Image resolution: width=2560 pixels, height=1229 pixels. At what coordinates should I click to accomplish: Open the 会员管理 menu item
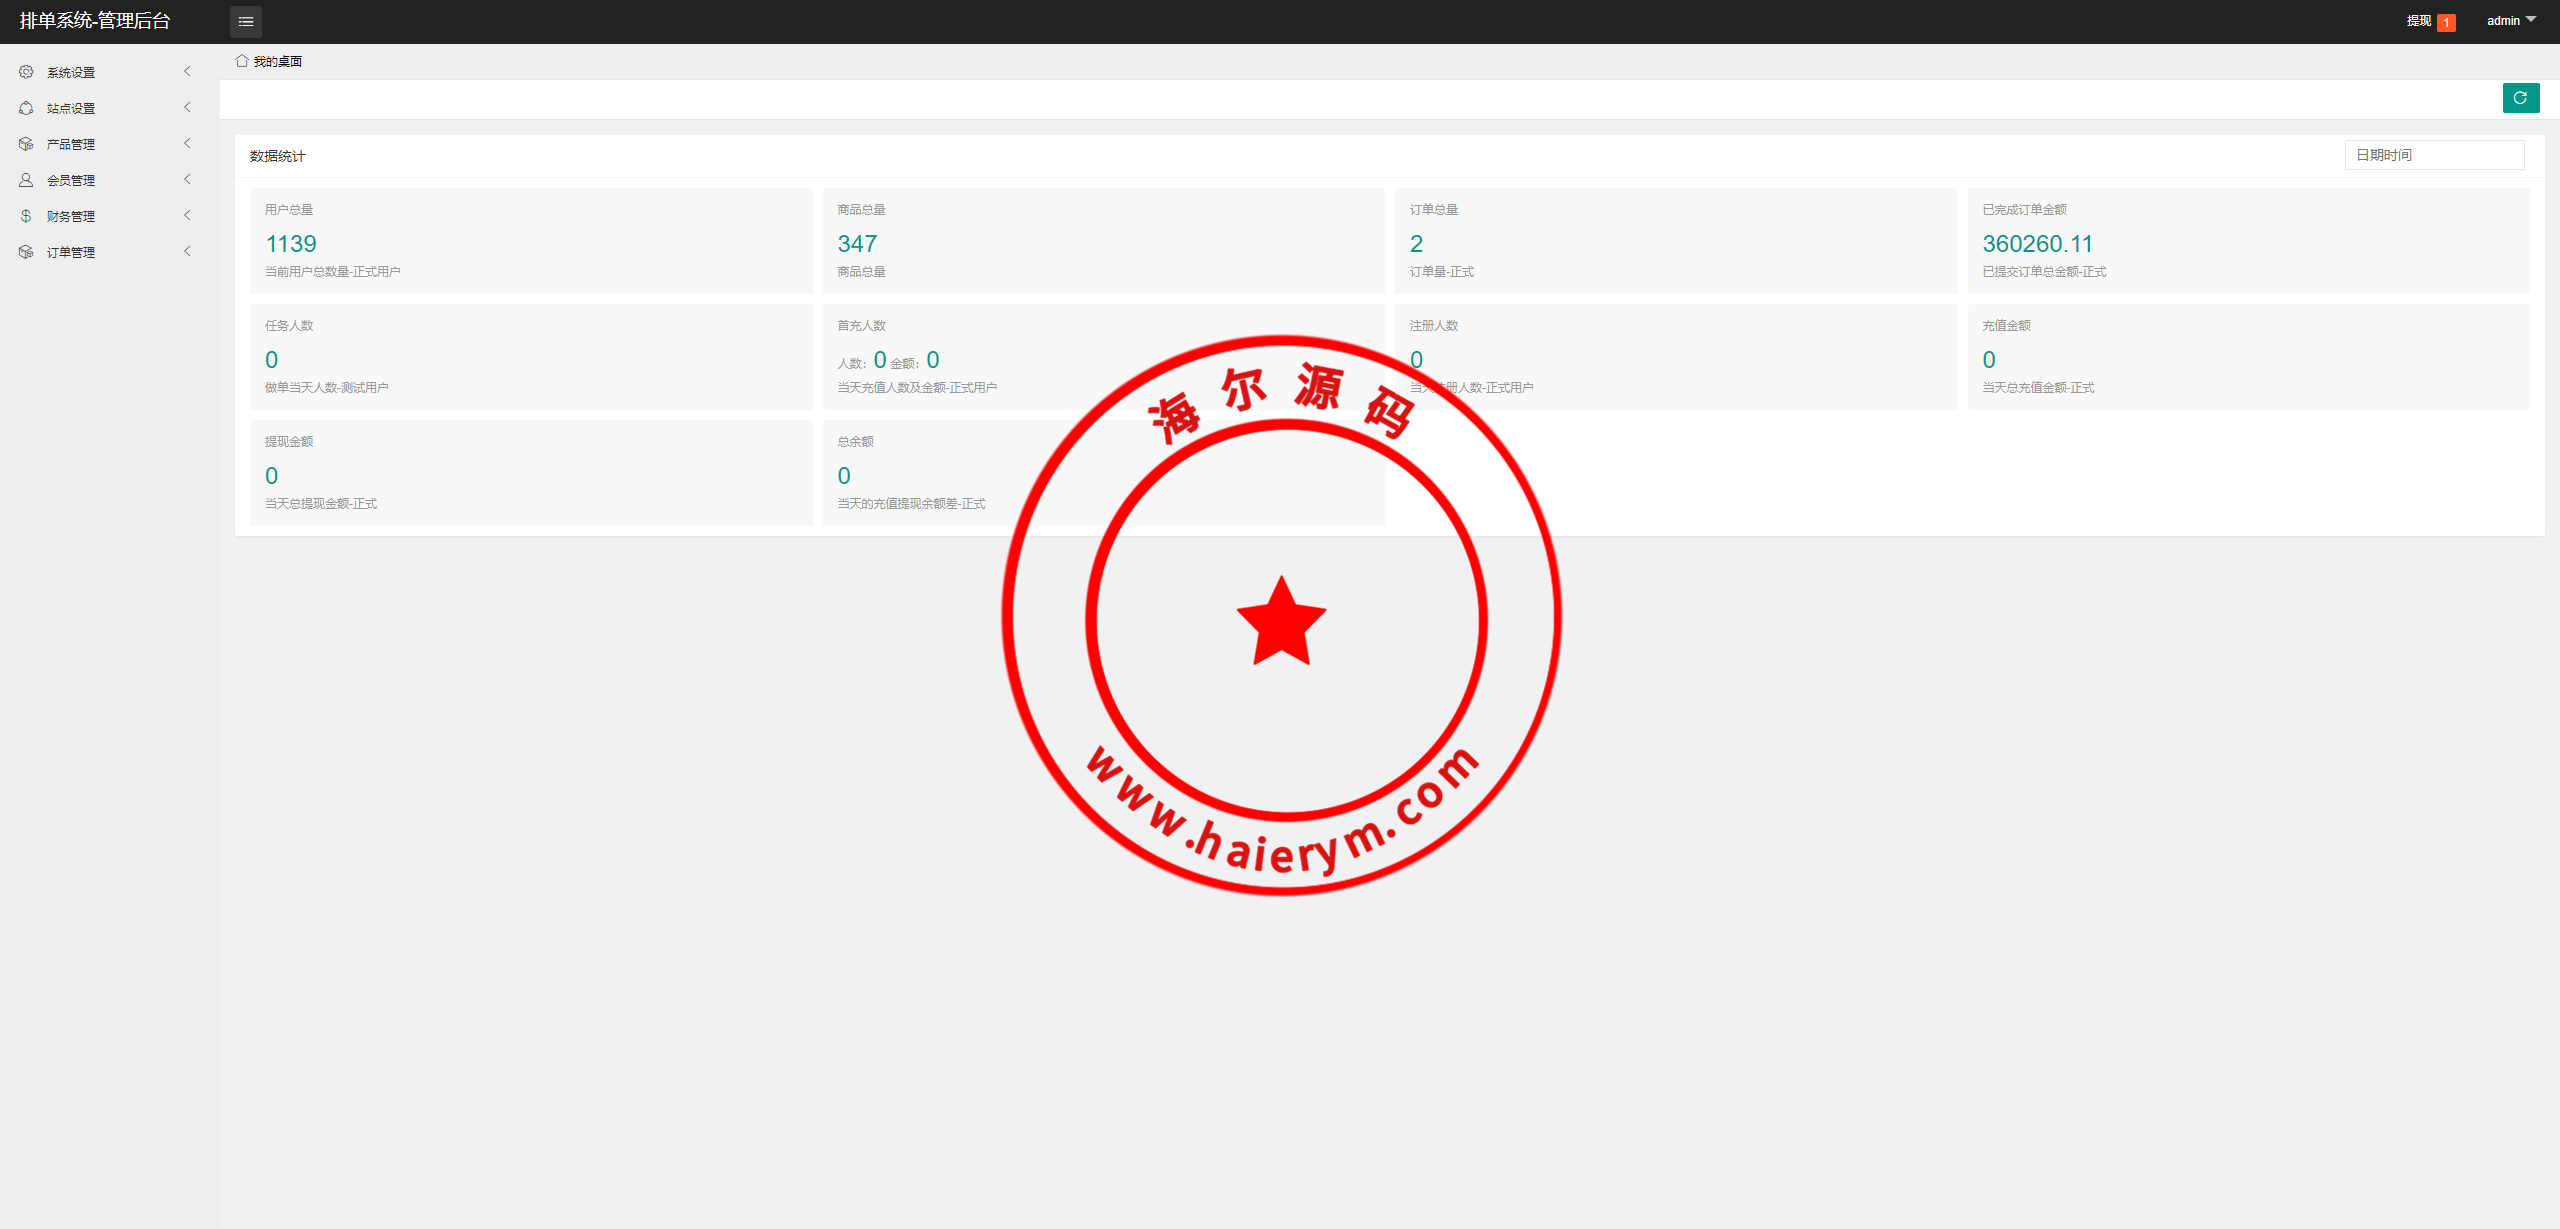[71, 180]
